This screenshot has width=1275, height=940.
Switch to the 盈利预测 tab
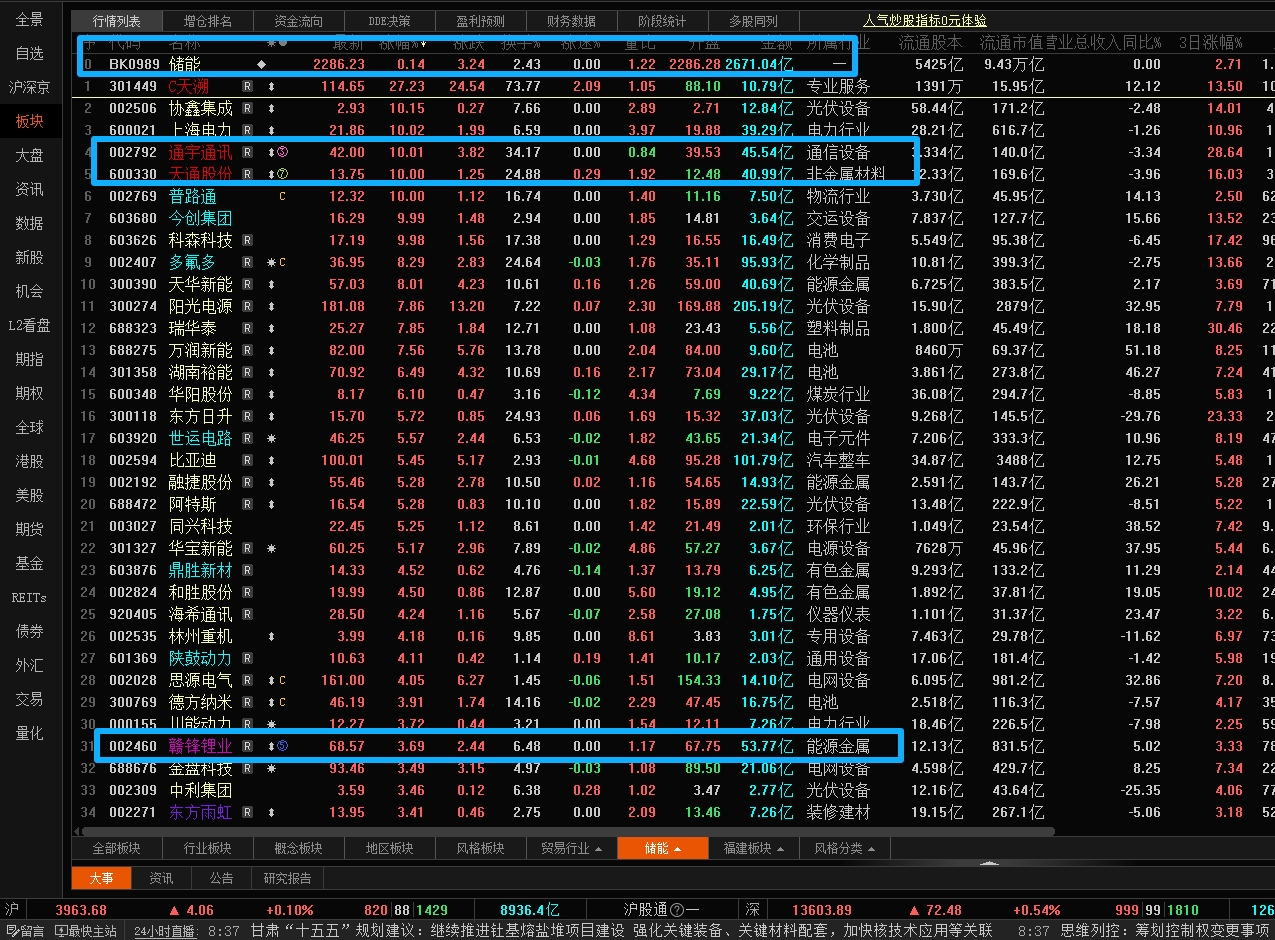480,21
